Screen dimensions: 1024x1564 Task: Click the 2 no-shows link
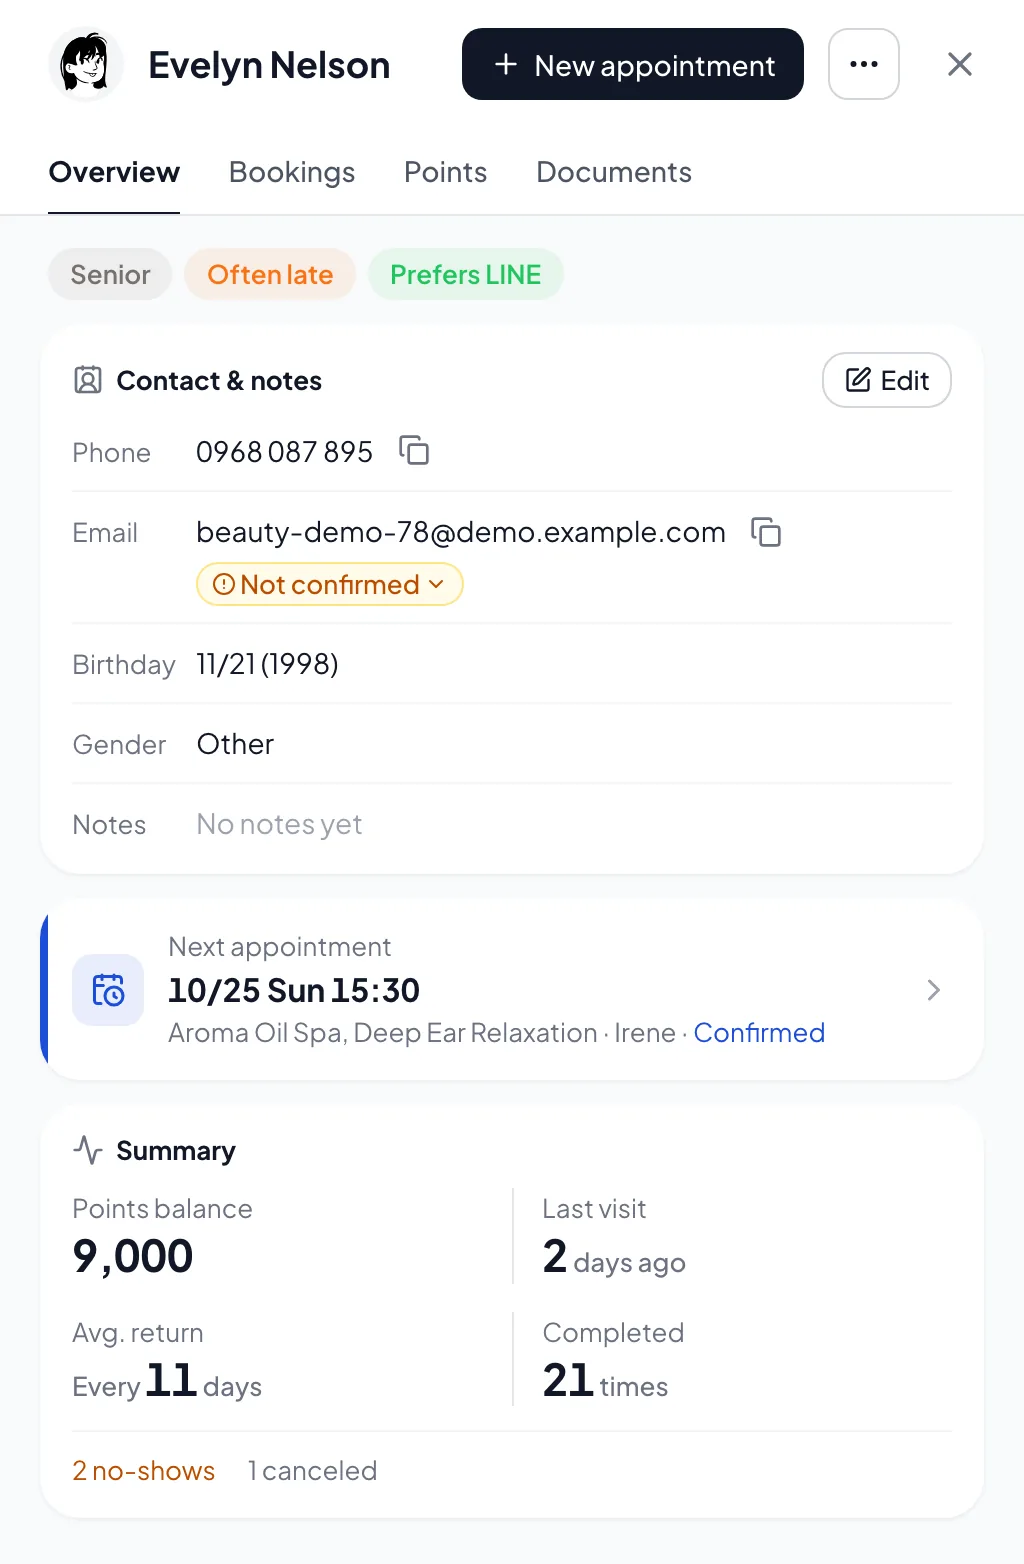tap(144, 1470)
